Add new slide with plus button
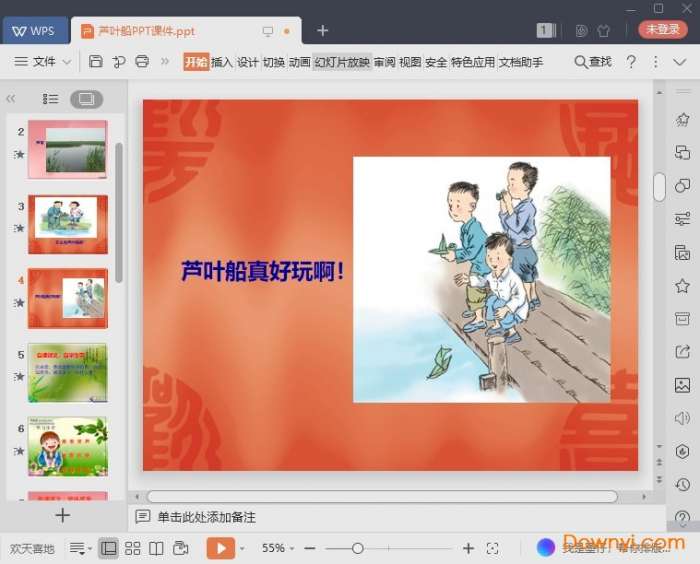 62,515
